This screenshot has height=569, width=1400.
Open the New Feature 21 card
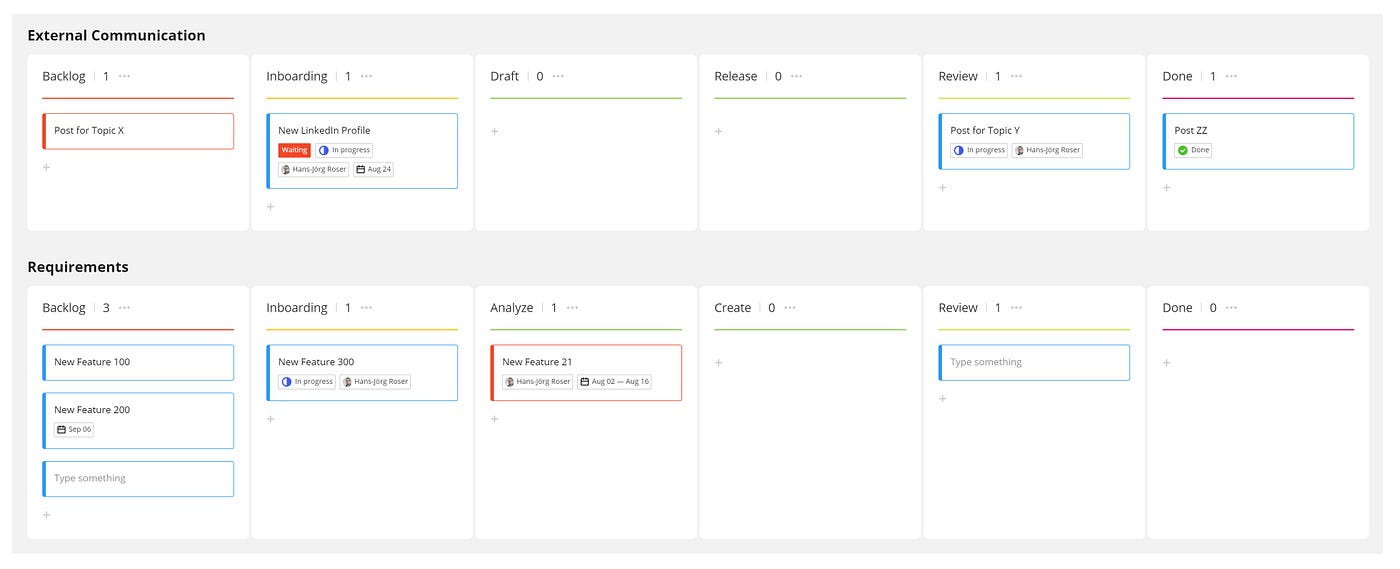pyautogui.click(x=586, y=373)
